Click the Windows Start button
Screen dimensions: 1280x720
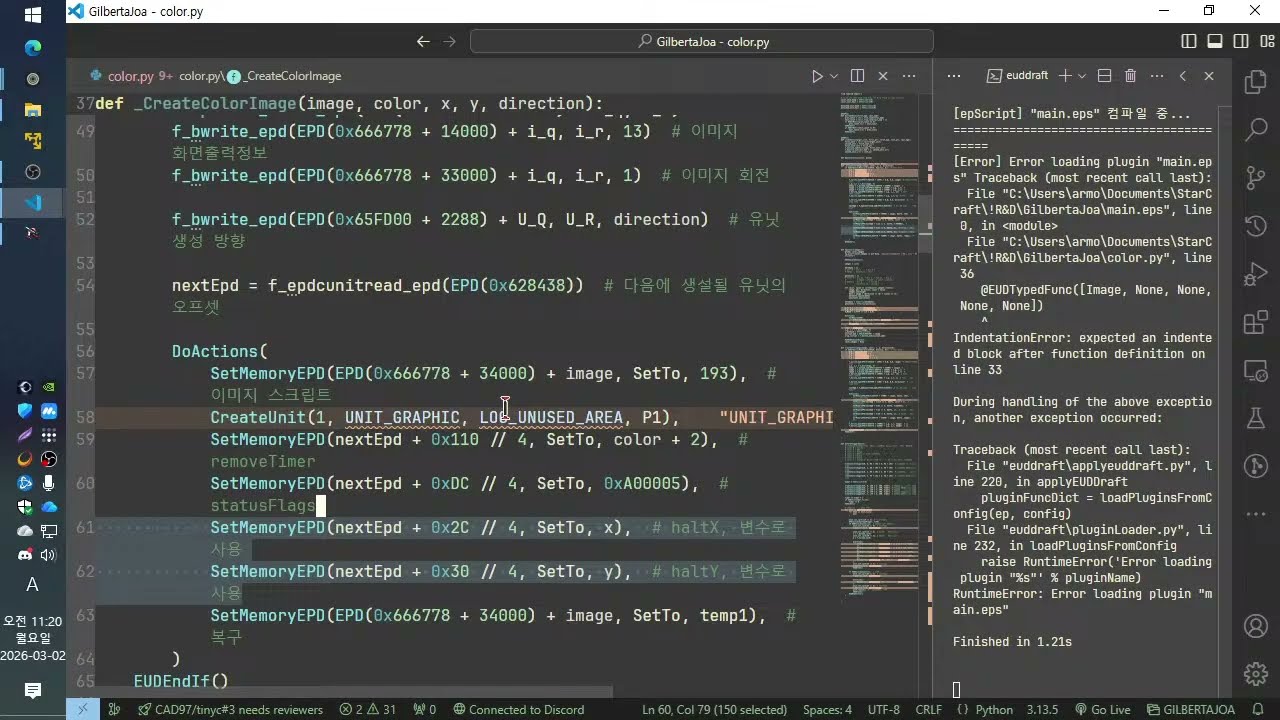click(32, 15)
